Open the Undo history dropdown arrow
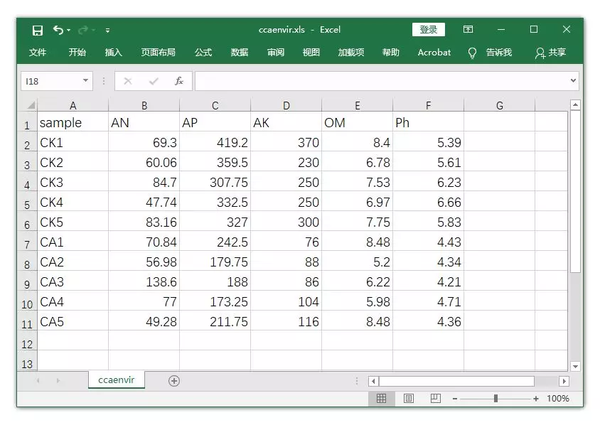Image resolution: width=600 pixels, height=425 pixels. 69,30
